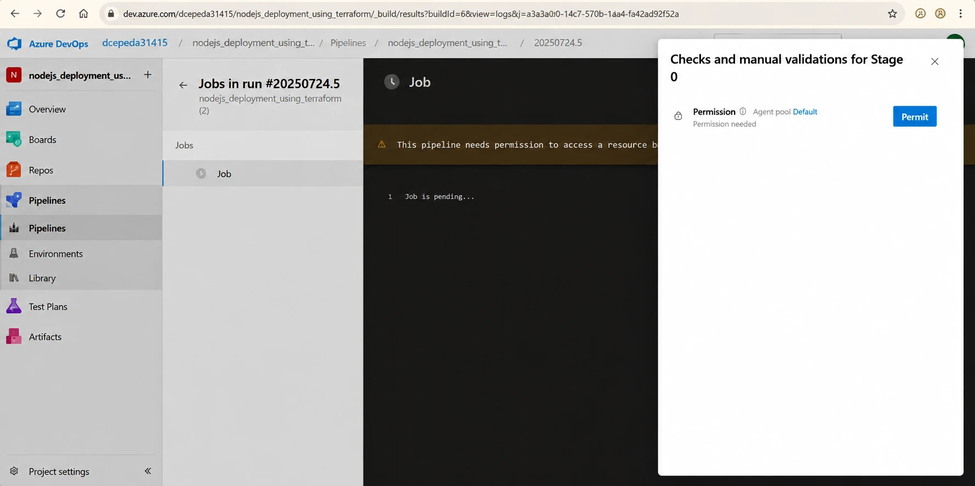975x486 pixels.
Task: Bookmark this page with the star icon
Action: [x=892, y=13]
